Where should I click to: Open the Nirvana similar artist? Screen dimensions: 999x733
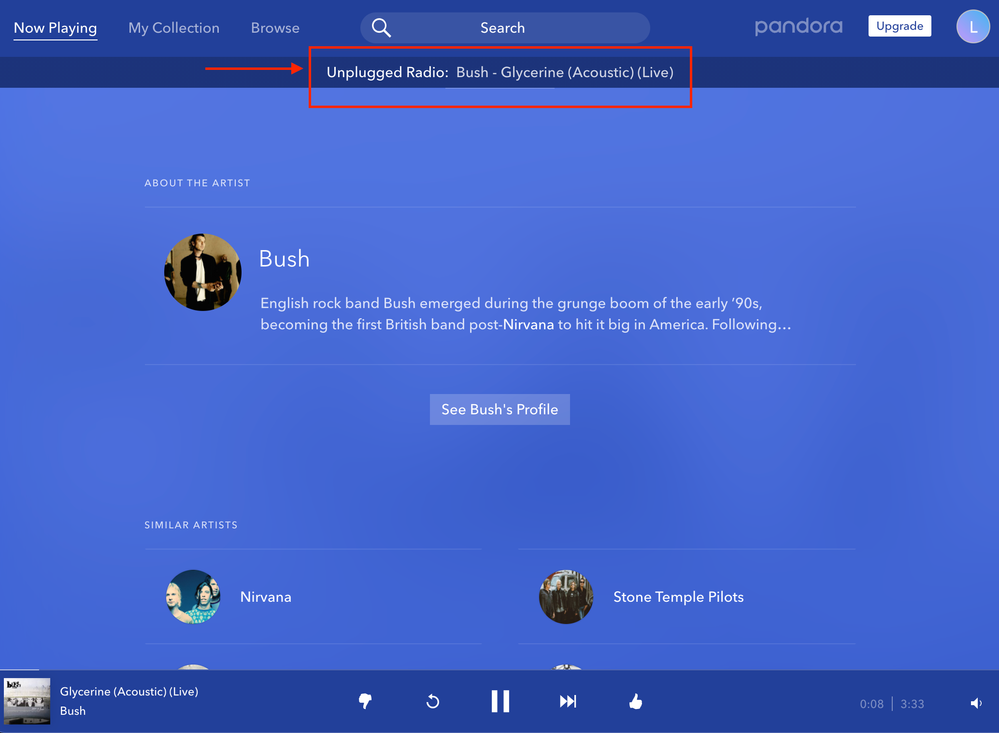pos(265,597)
